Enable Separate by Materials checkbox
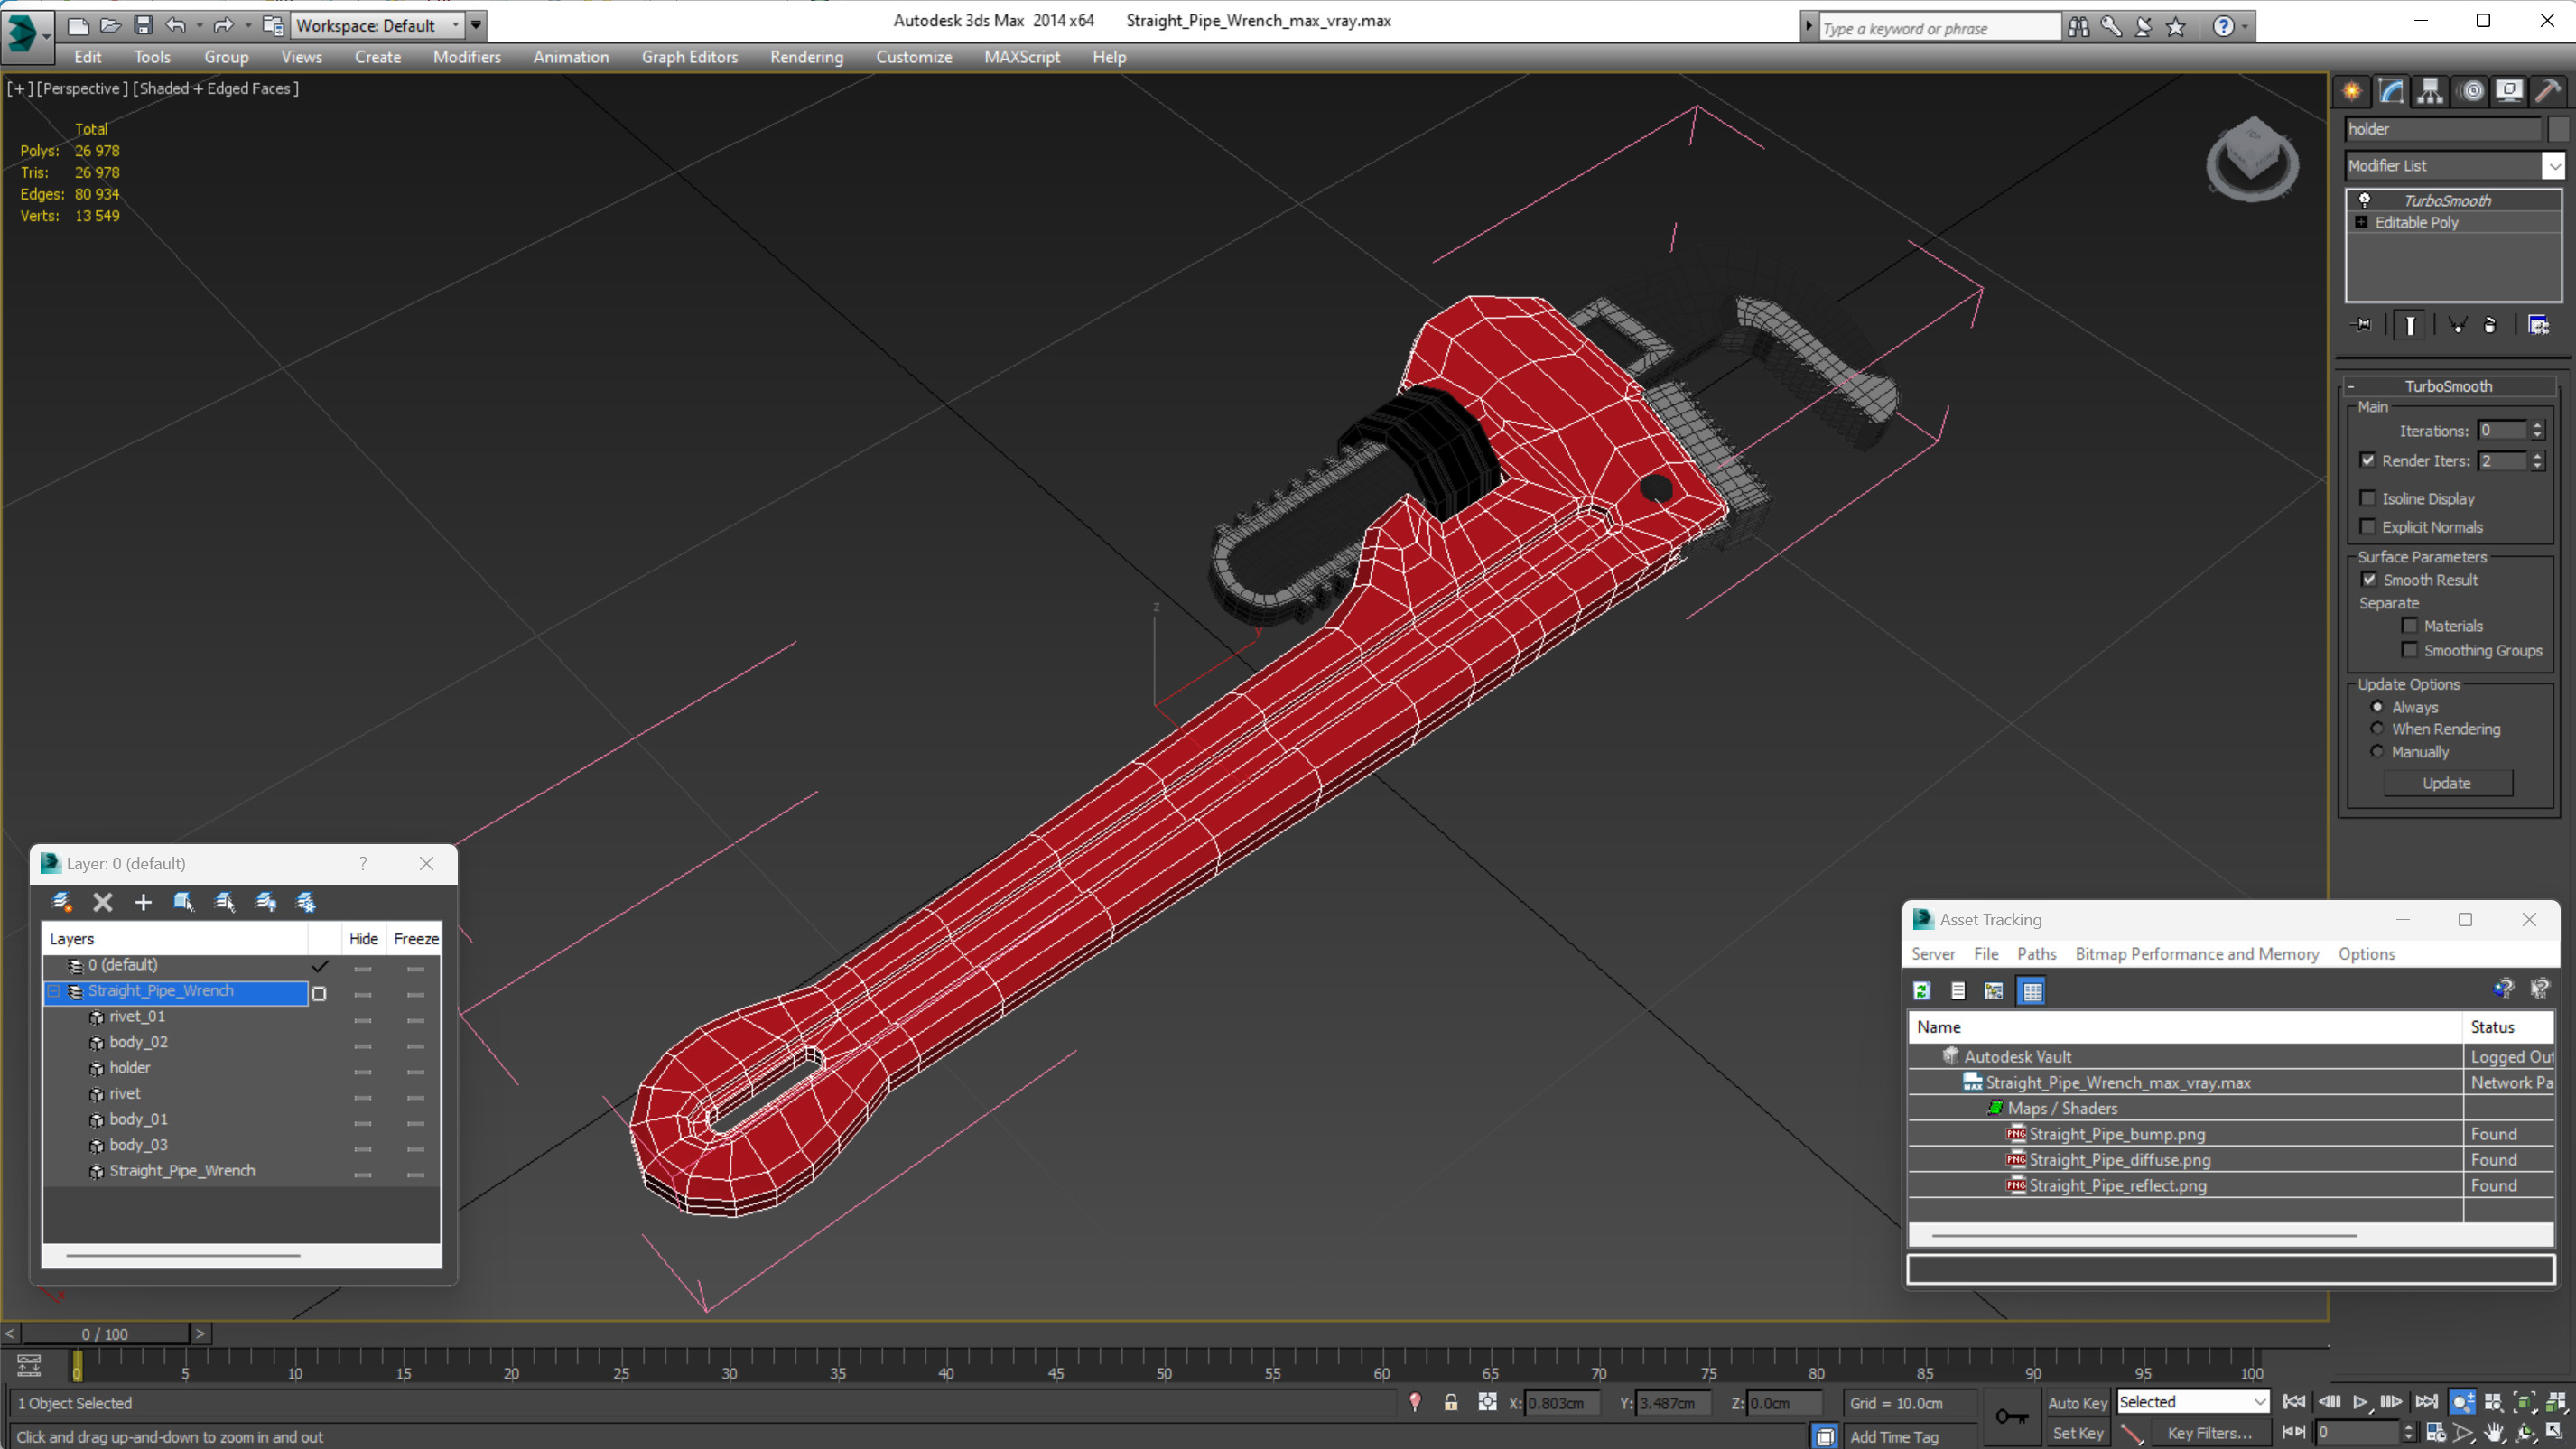The width and height of the screenshot is (2576, 1449). (2410, 626)
